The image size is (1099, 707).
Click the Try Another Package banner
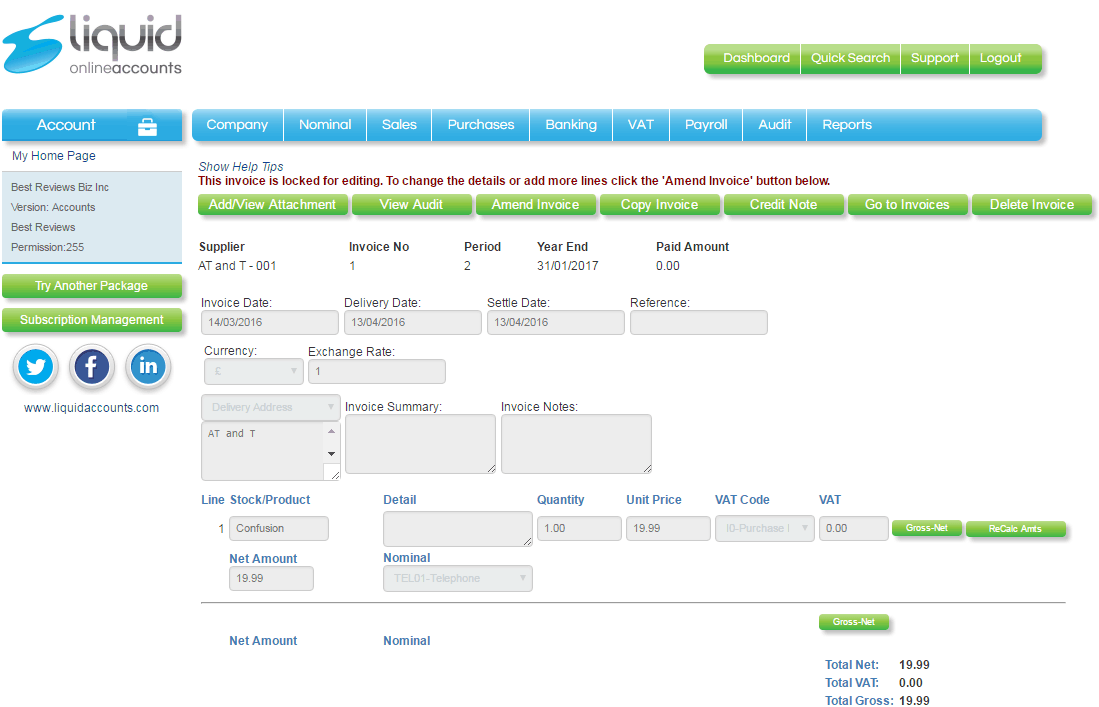click(91, 286)
